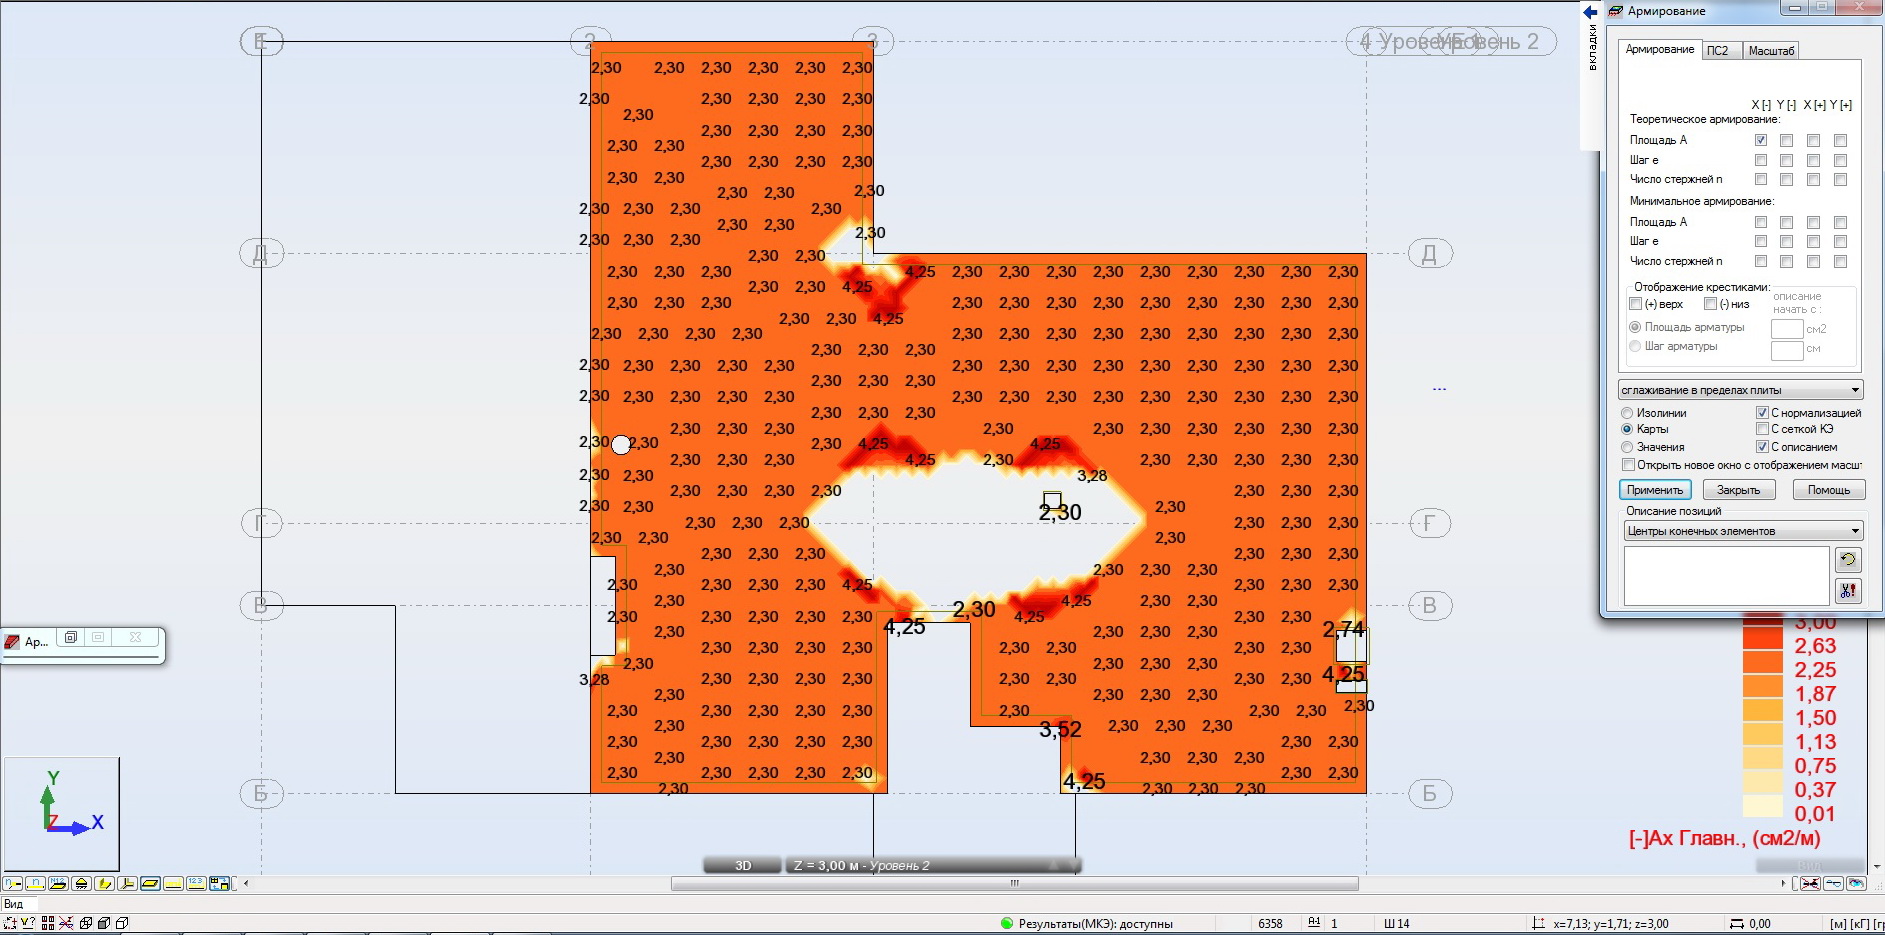Check Открыть новое окно с отображением checkbox
This screenshot has width=1885, height=935.
coord(1628,465)
